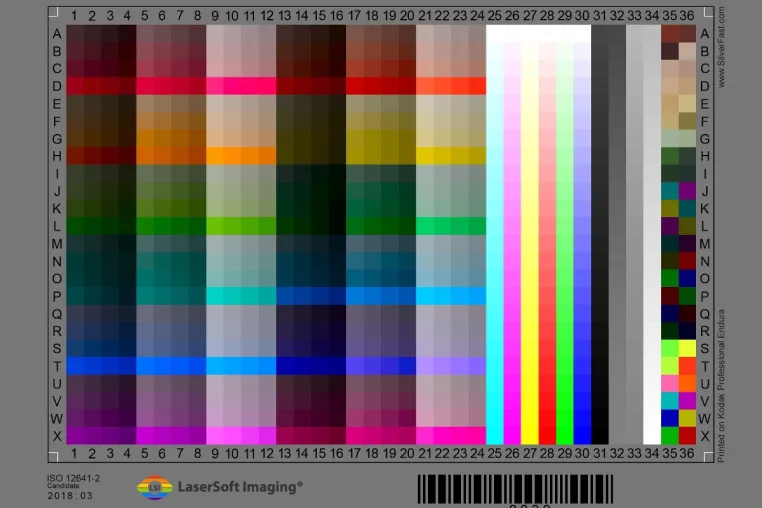Select the orange-red patch at D24
This screenshot has height=508, width=762.
coord(477,86)
